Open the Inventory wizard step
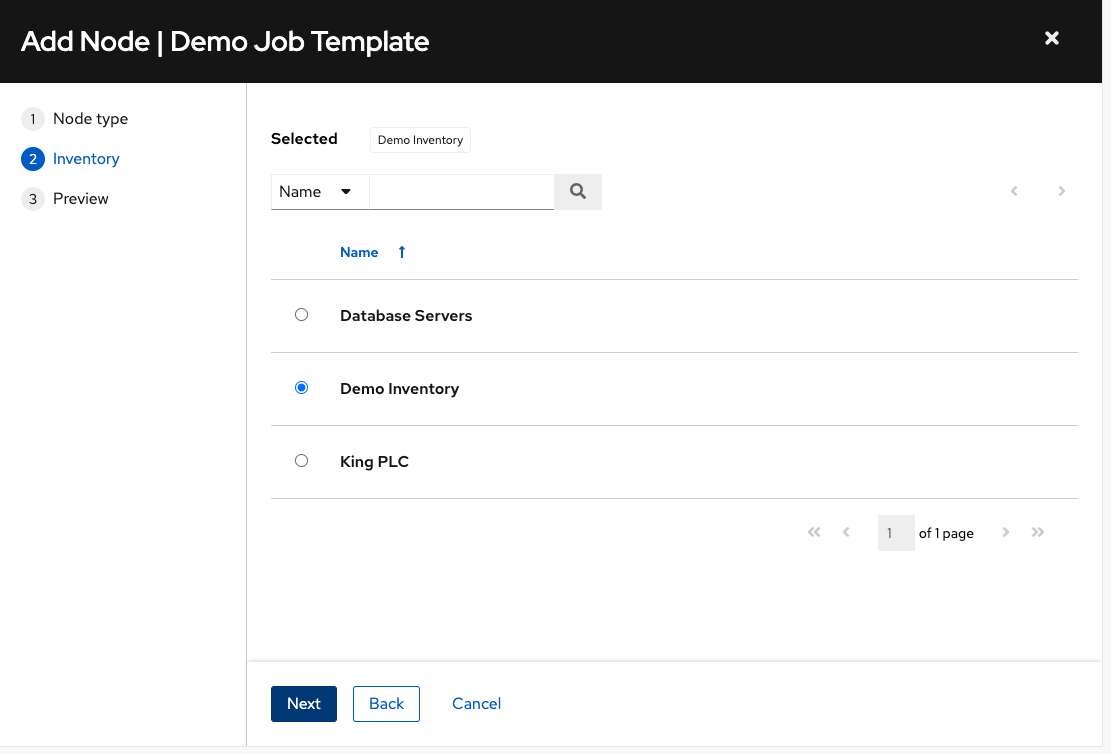The image size is (1111, 754). [86, 159]
